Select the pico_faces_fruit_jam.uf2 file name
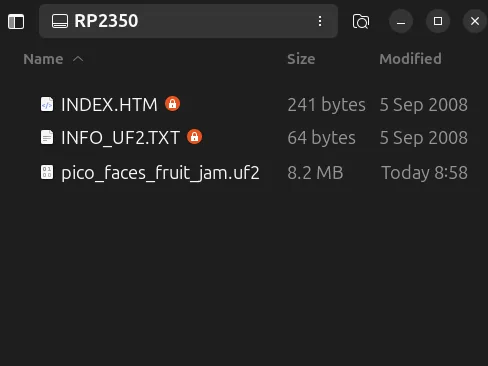The image size is (488, 366). (160, 173)
